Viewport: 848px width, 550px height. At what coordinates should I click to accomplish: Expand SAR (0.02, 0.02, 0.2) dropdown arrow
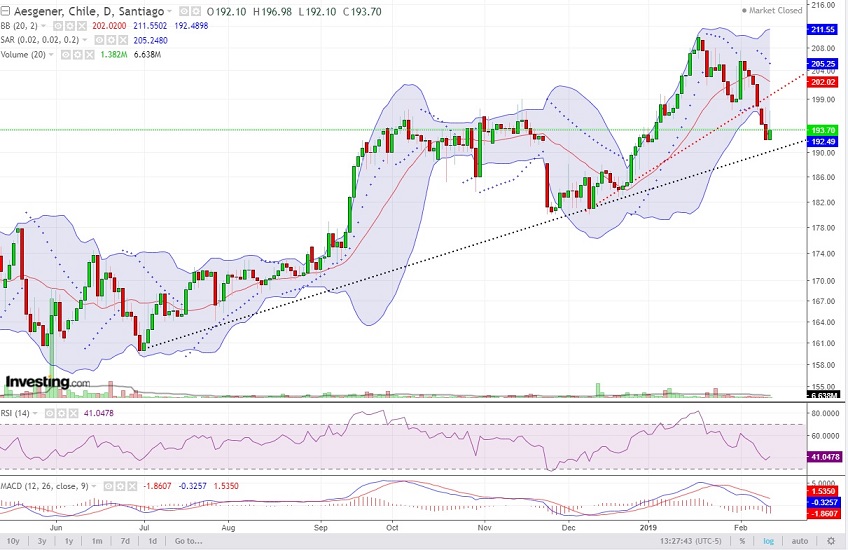84,40
